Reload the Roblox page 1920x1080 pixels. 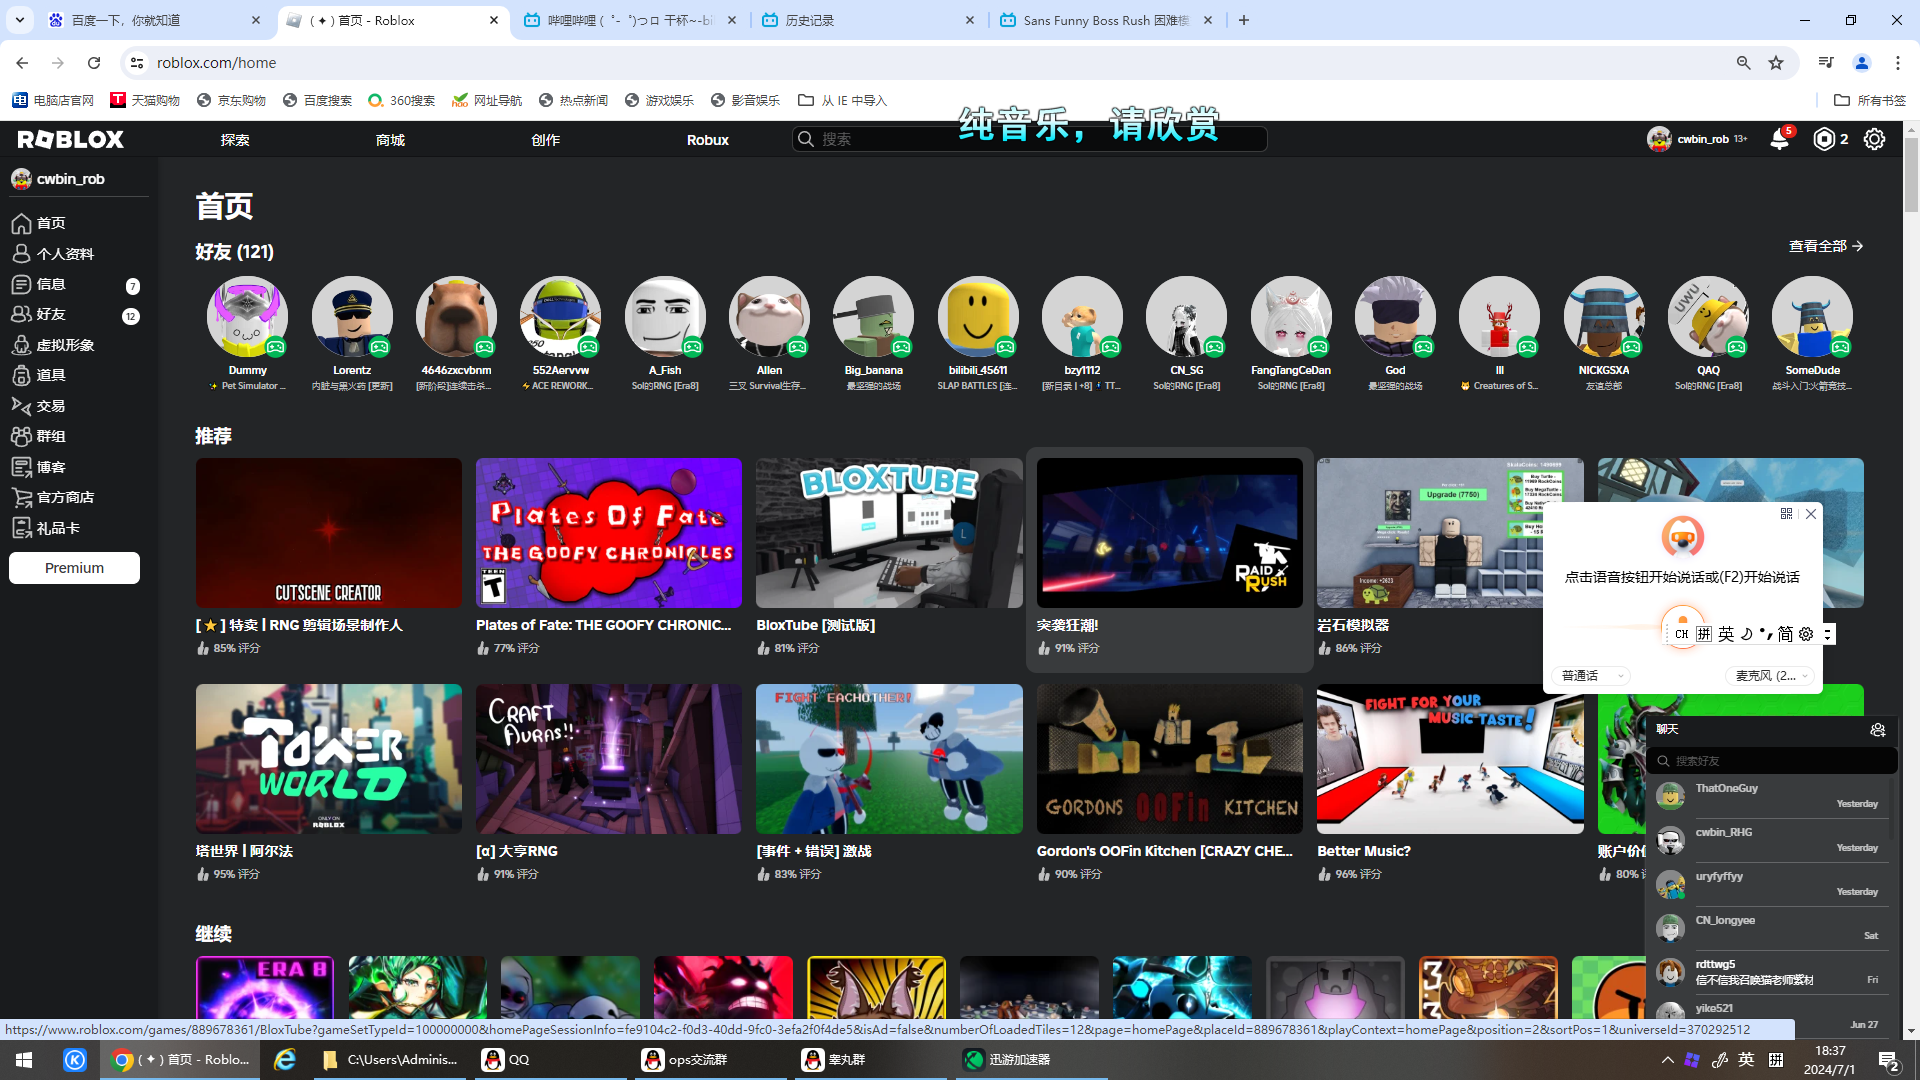point(94,63)
